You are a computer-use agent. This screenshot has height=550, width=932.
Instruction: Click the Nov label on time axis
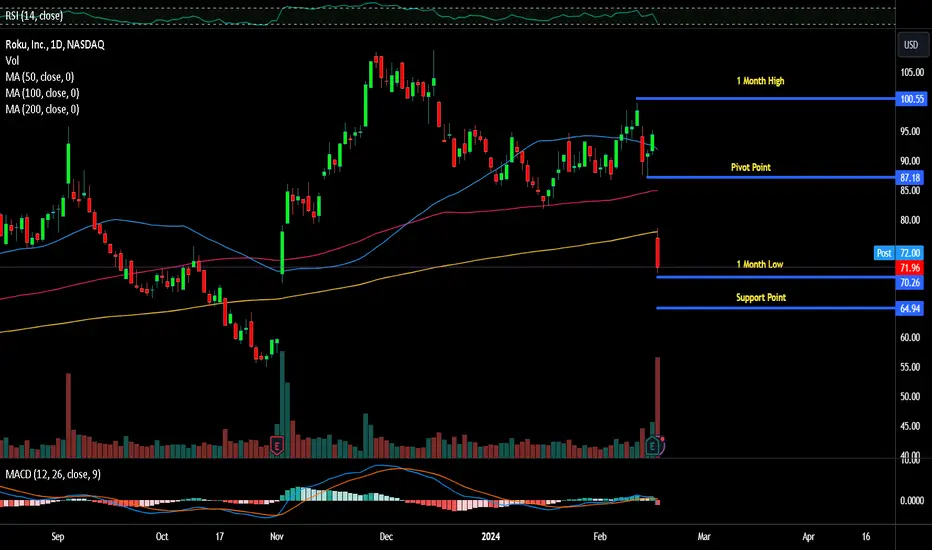[x=277, y=536]
